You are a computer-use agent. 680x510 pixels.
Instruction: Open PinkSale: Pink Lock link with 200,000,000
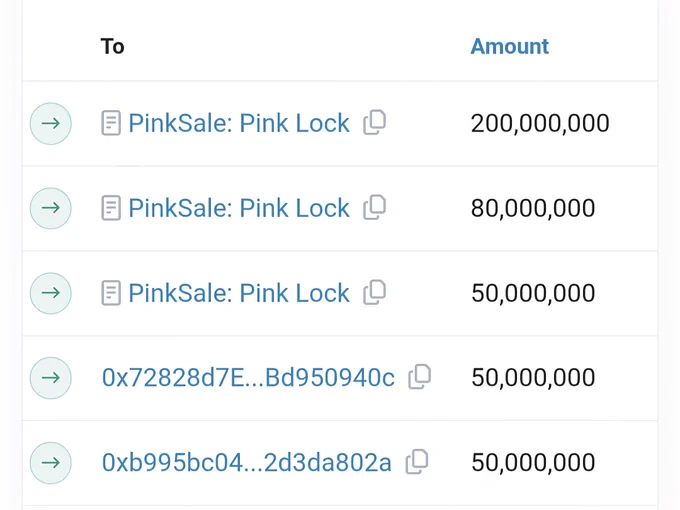[239, 123]
